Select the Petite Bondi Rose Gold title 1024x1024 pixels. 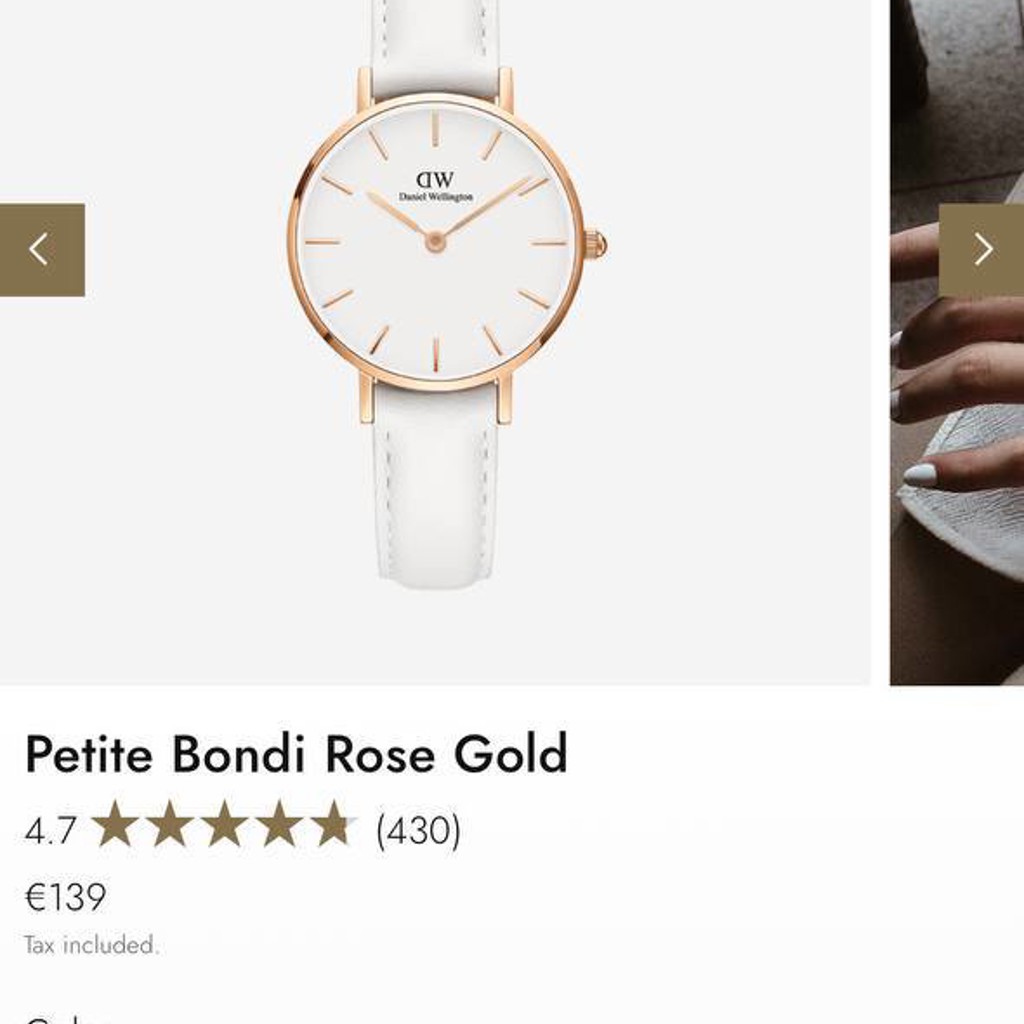click(x=296, y=754)
